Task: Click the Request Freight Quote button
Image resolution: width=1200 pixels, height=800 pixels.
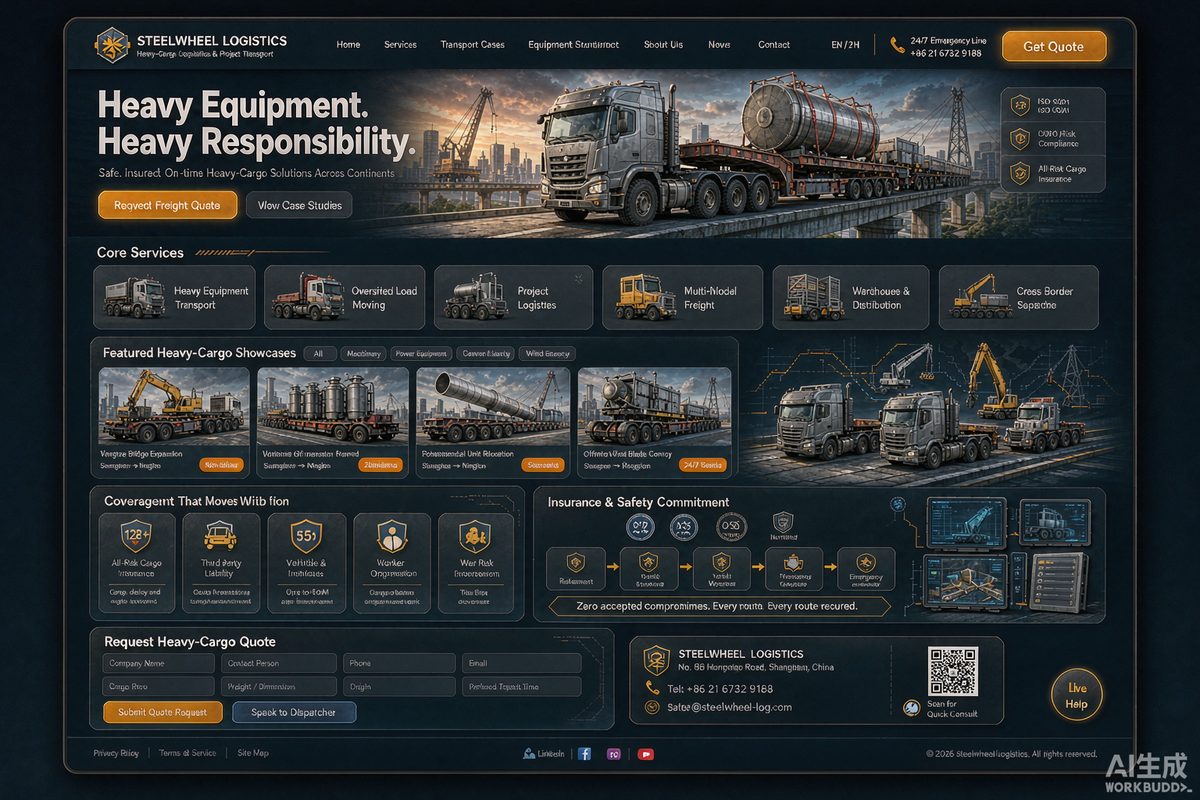Action: point(167,205)
